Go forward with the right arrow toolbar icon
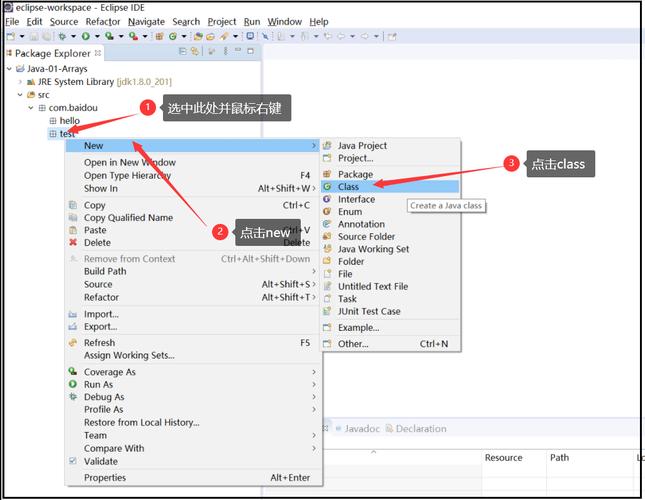 364,37
